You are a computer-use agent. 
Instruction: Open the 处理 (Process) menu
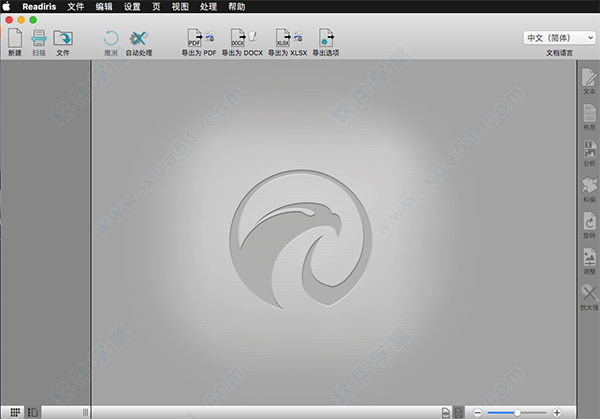point(208,7)
